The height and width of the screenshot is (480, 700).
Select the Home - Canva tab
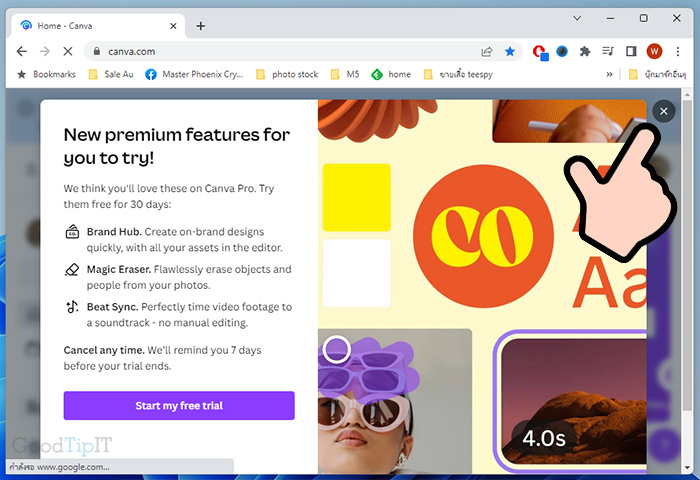click(98, 26)
